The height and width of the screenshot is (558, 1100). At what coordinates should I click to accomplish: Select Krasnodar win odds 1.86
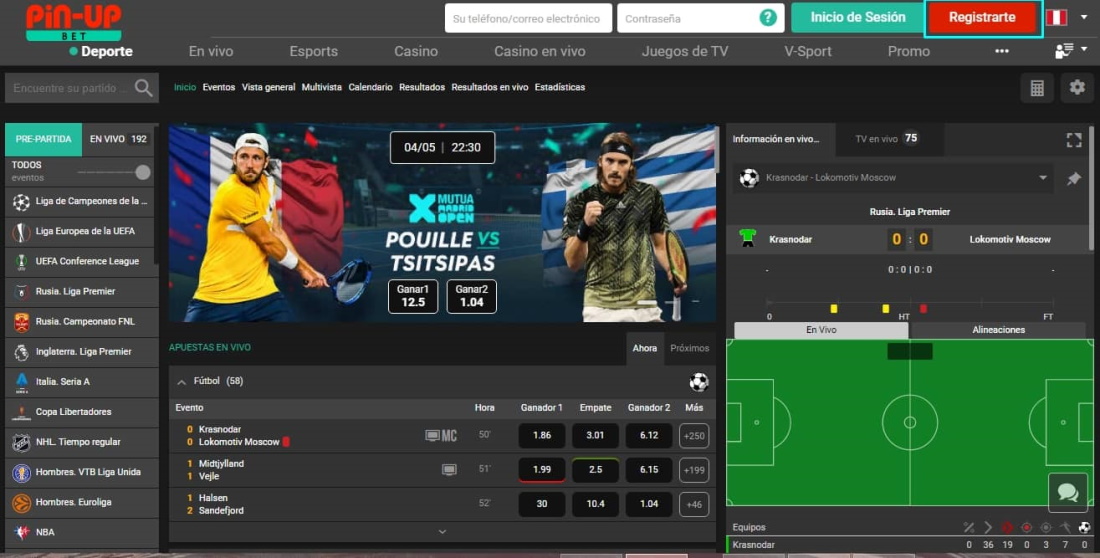[542, 436]
